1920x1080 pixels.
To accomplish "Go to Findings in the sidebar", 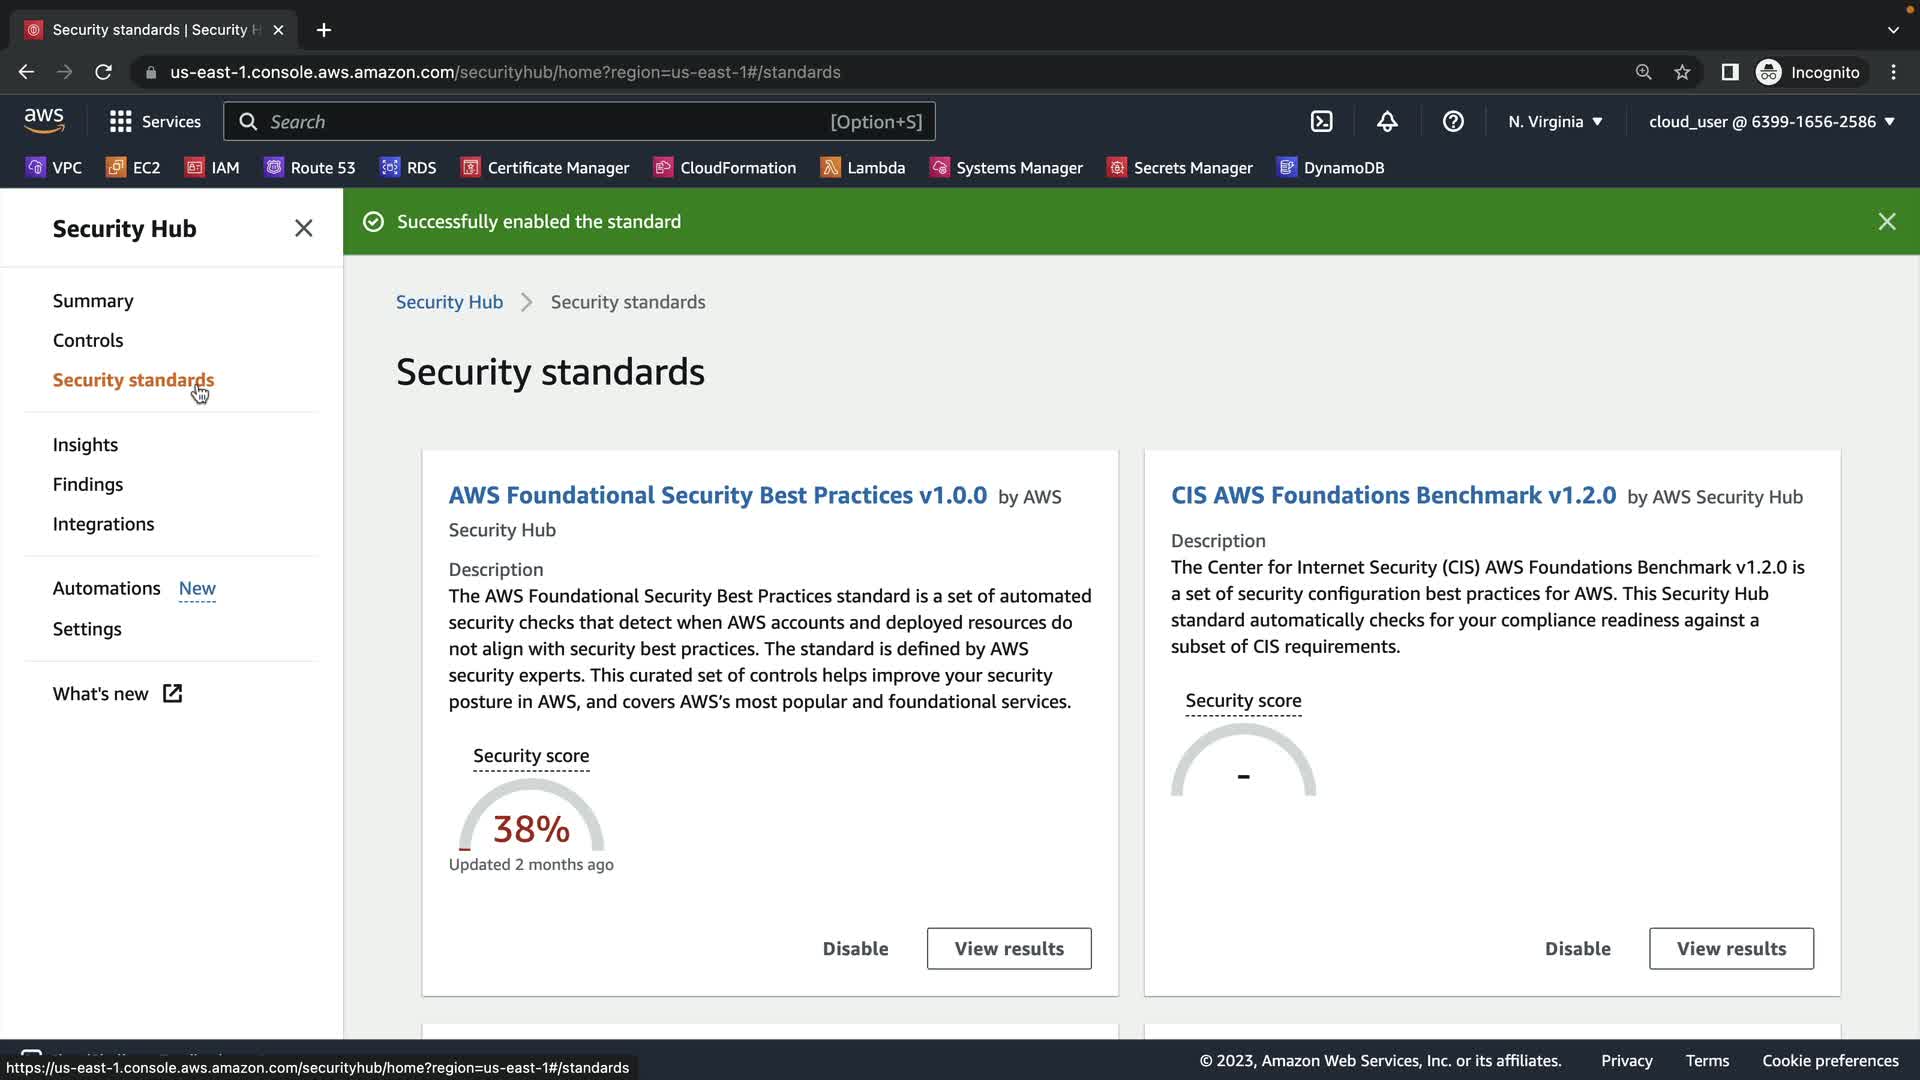I will tap(88, 485).
